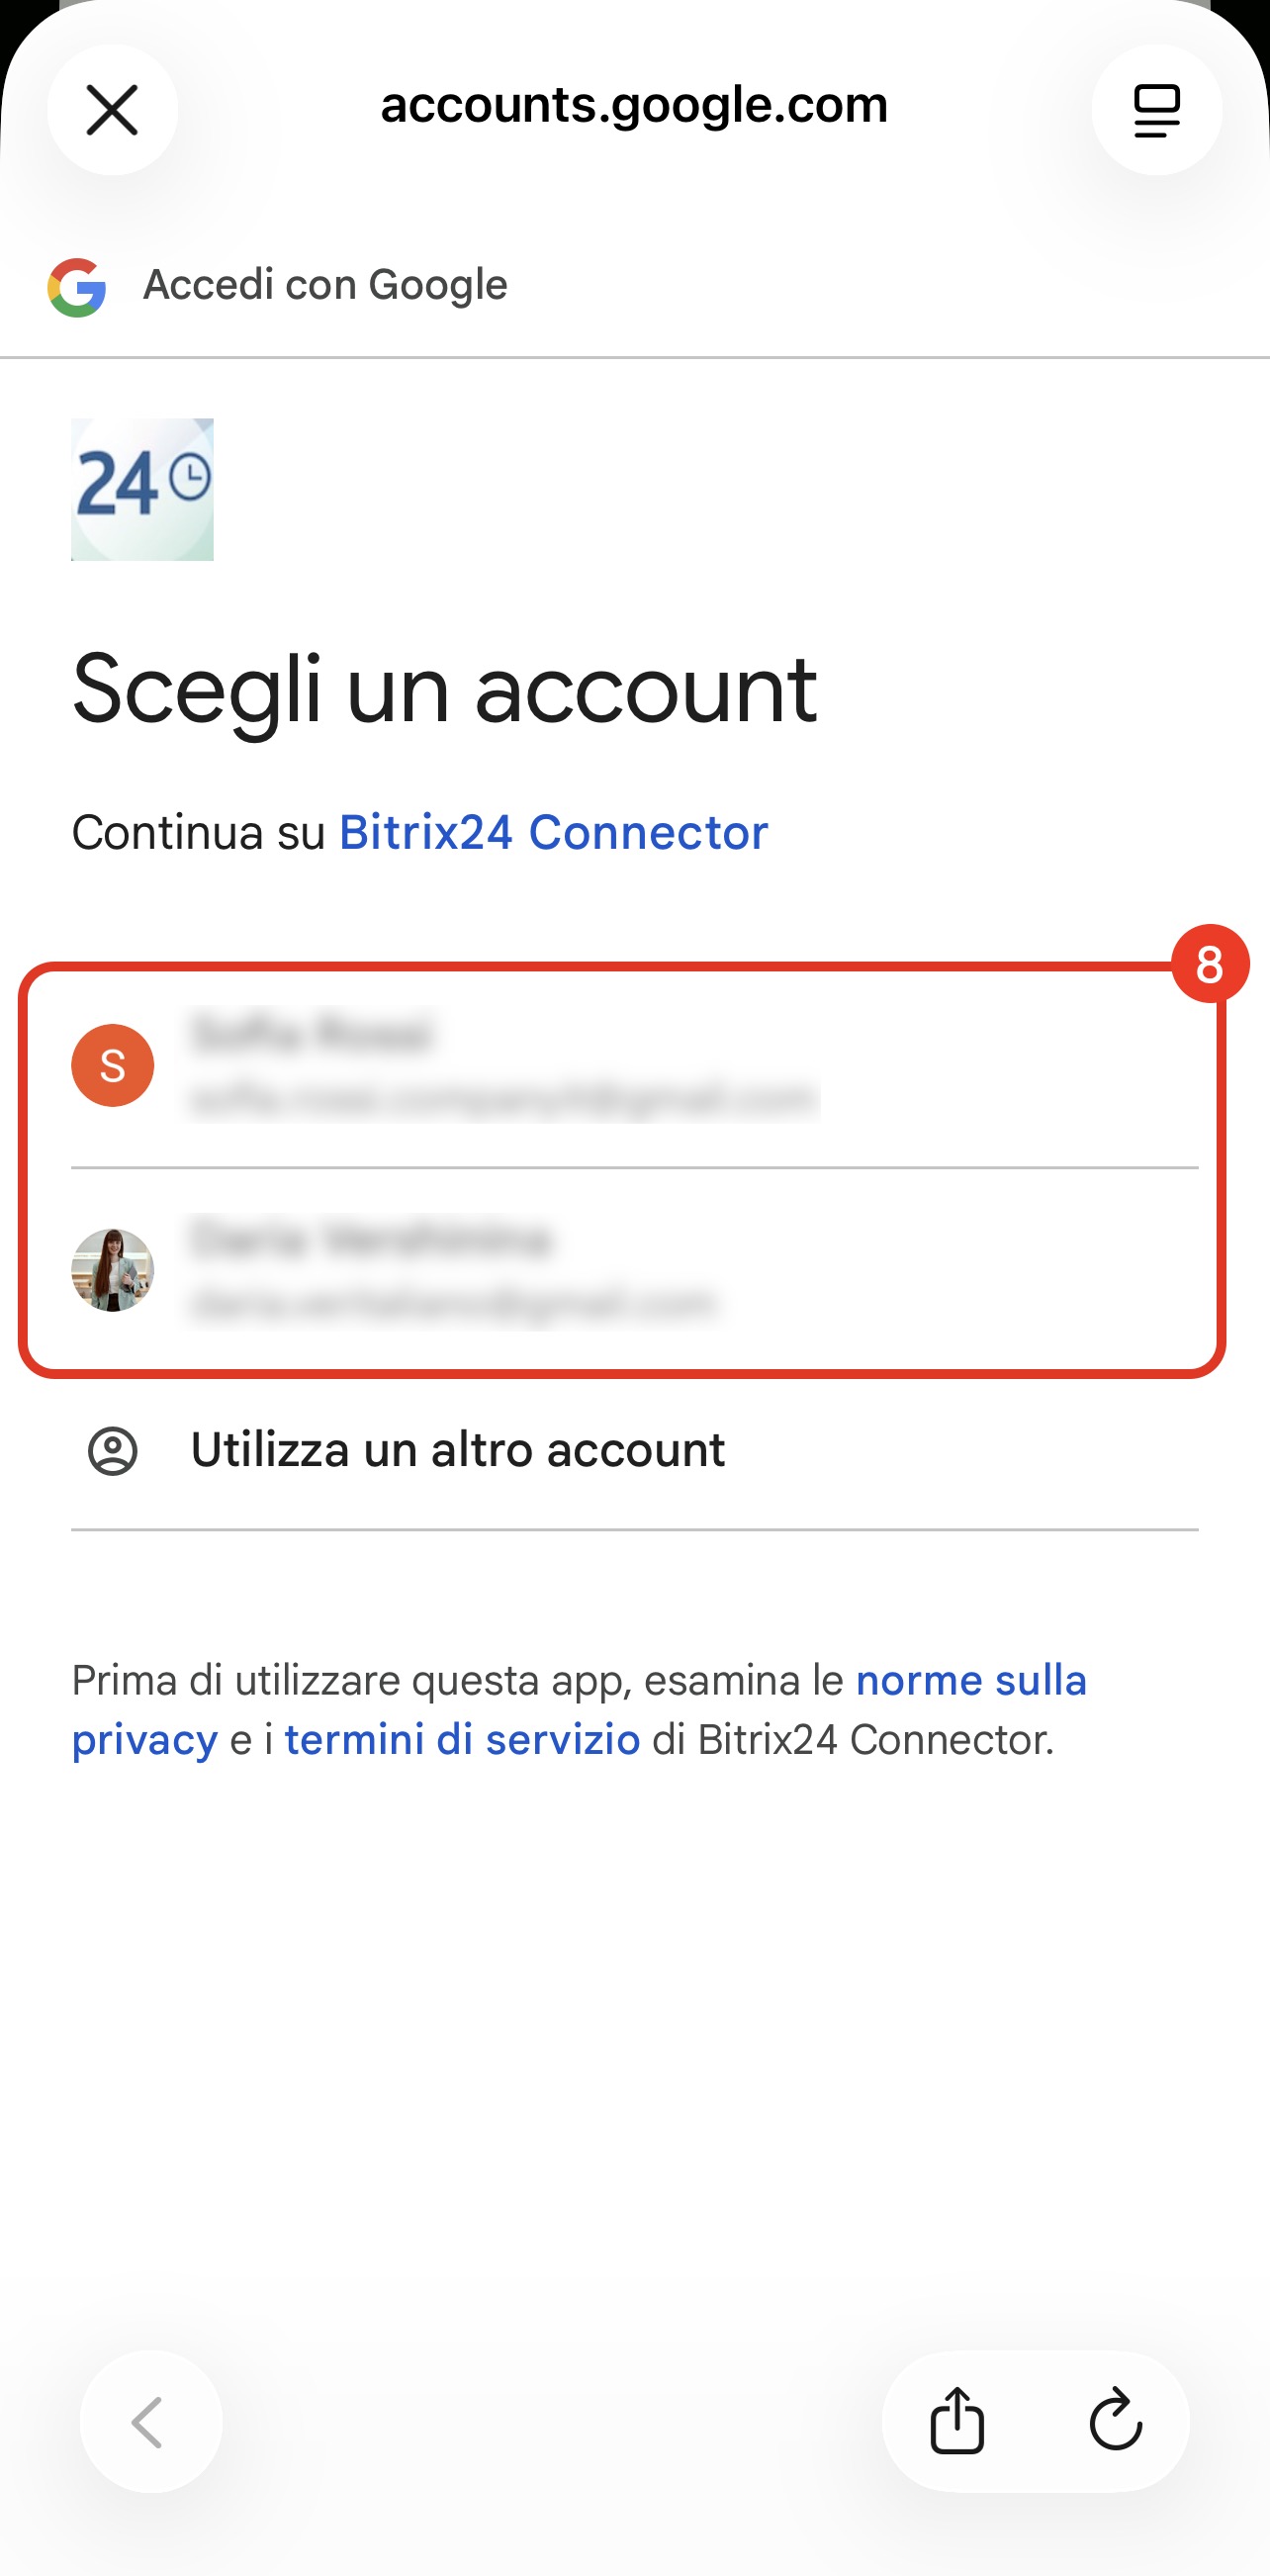Open the termini di servizio link
Viewport: 1270px width, 2576px height.
462,1740
